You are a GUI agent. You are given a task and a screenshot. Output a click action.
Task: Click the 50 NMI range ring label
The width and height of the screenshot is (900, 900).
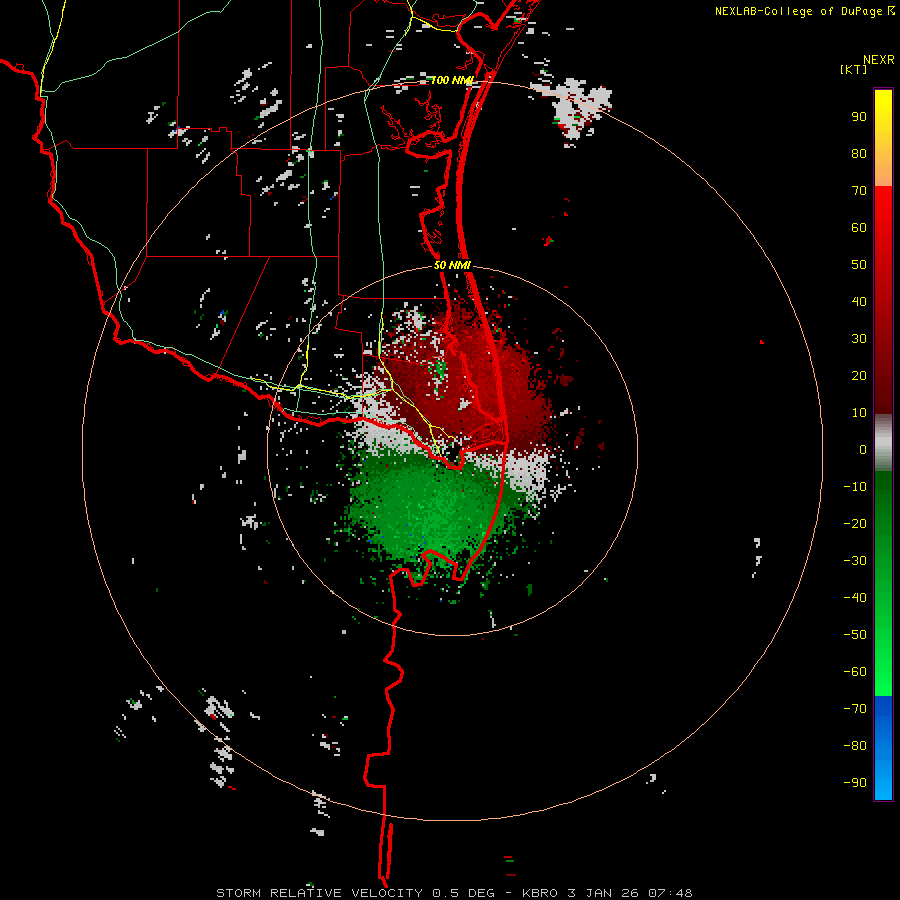452,265
